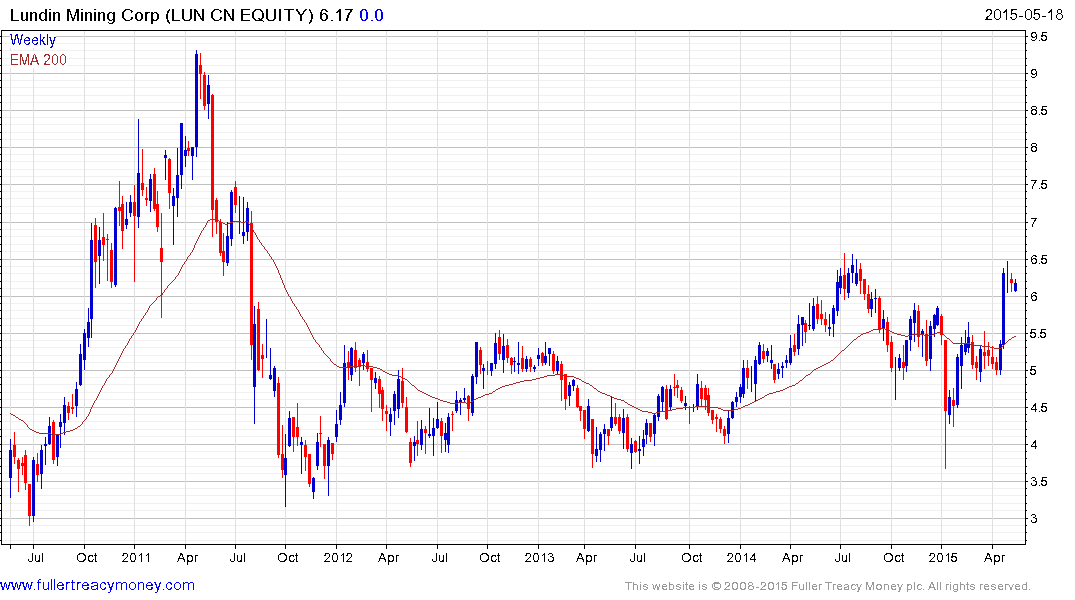Click the 'Apr' label following 2012
The width and height of the screenshot is (1075, 600).
click(x=388, y=557)
